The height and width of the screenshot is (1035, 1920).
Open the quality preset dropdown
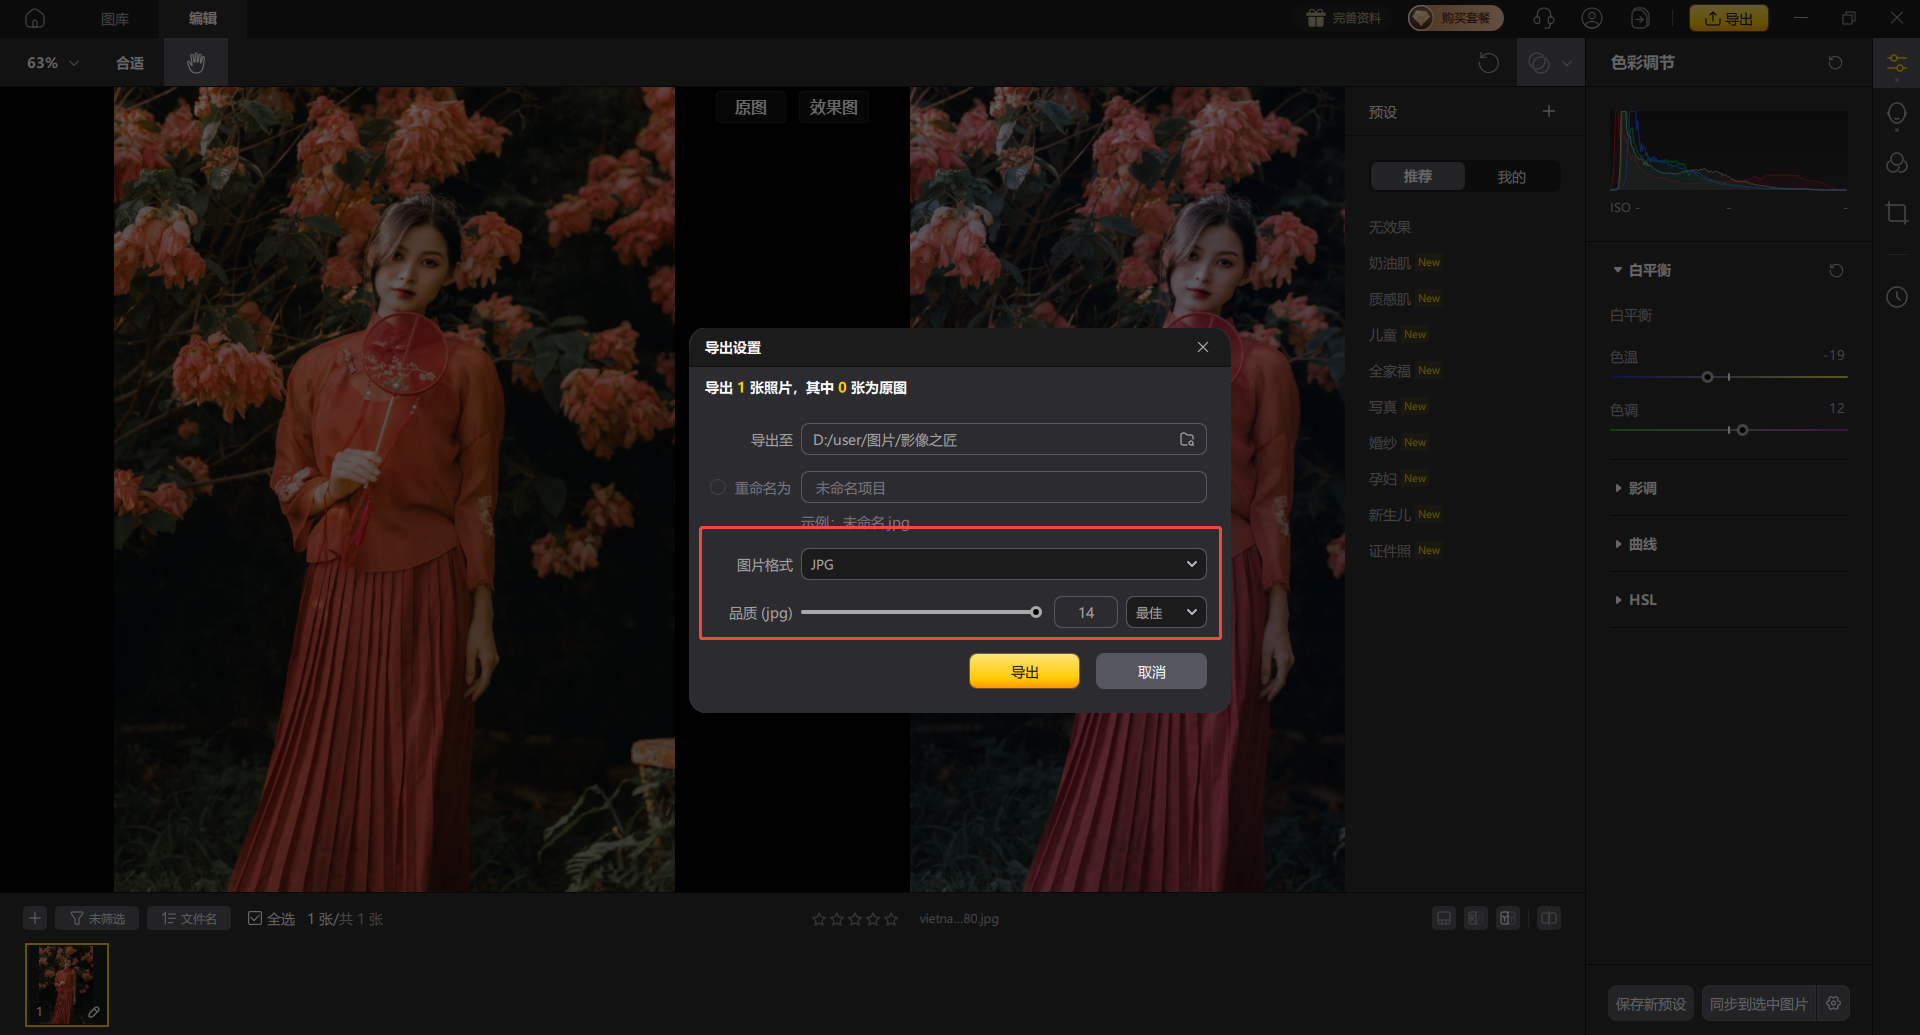[x=1165, y=613]
